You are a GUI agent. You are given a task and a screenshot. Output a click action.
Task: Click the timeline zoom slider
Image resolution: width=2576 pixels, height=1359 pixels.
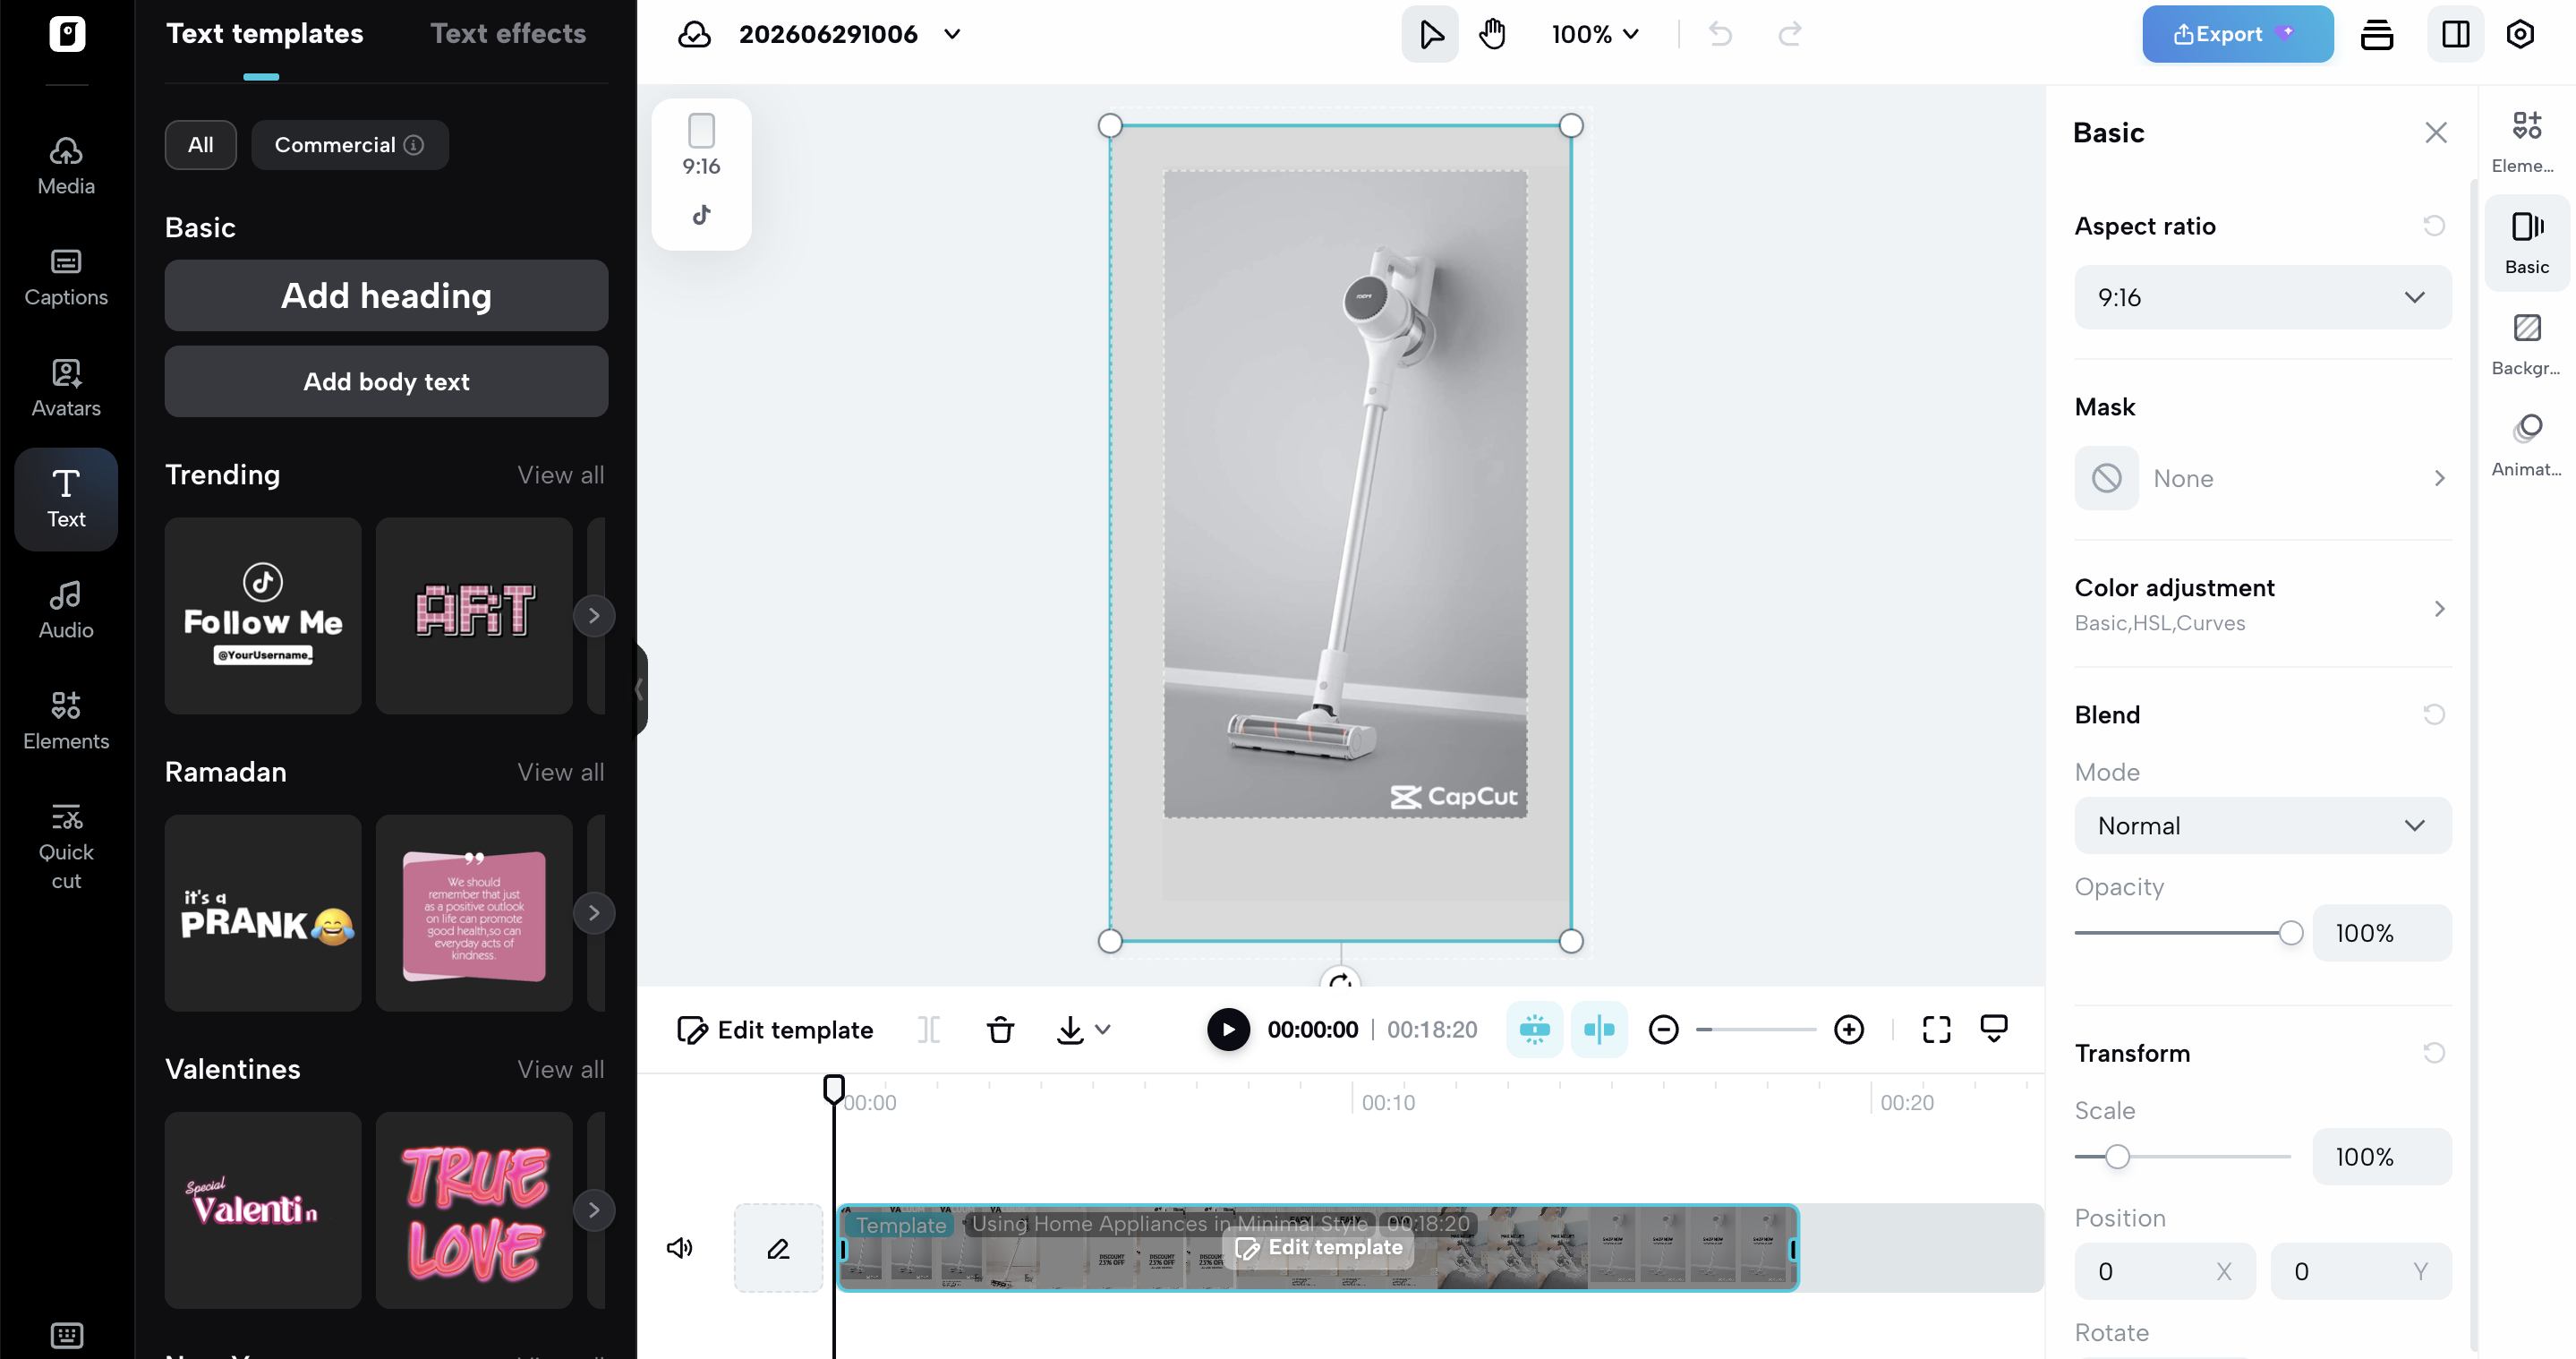(x=1756, y=1029)
